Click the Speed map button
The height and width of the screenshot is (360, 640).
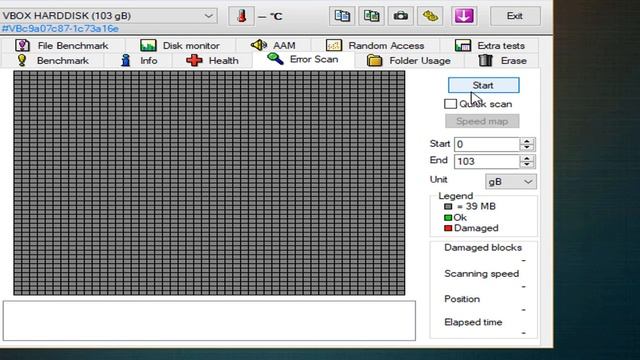(482, 121)
